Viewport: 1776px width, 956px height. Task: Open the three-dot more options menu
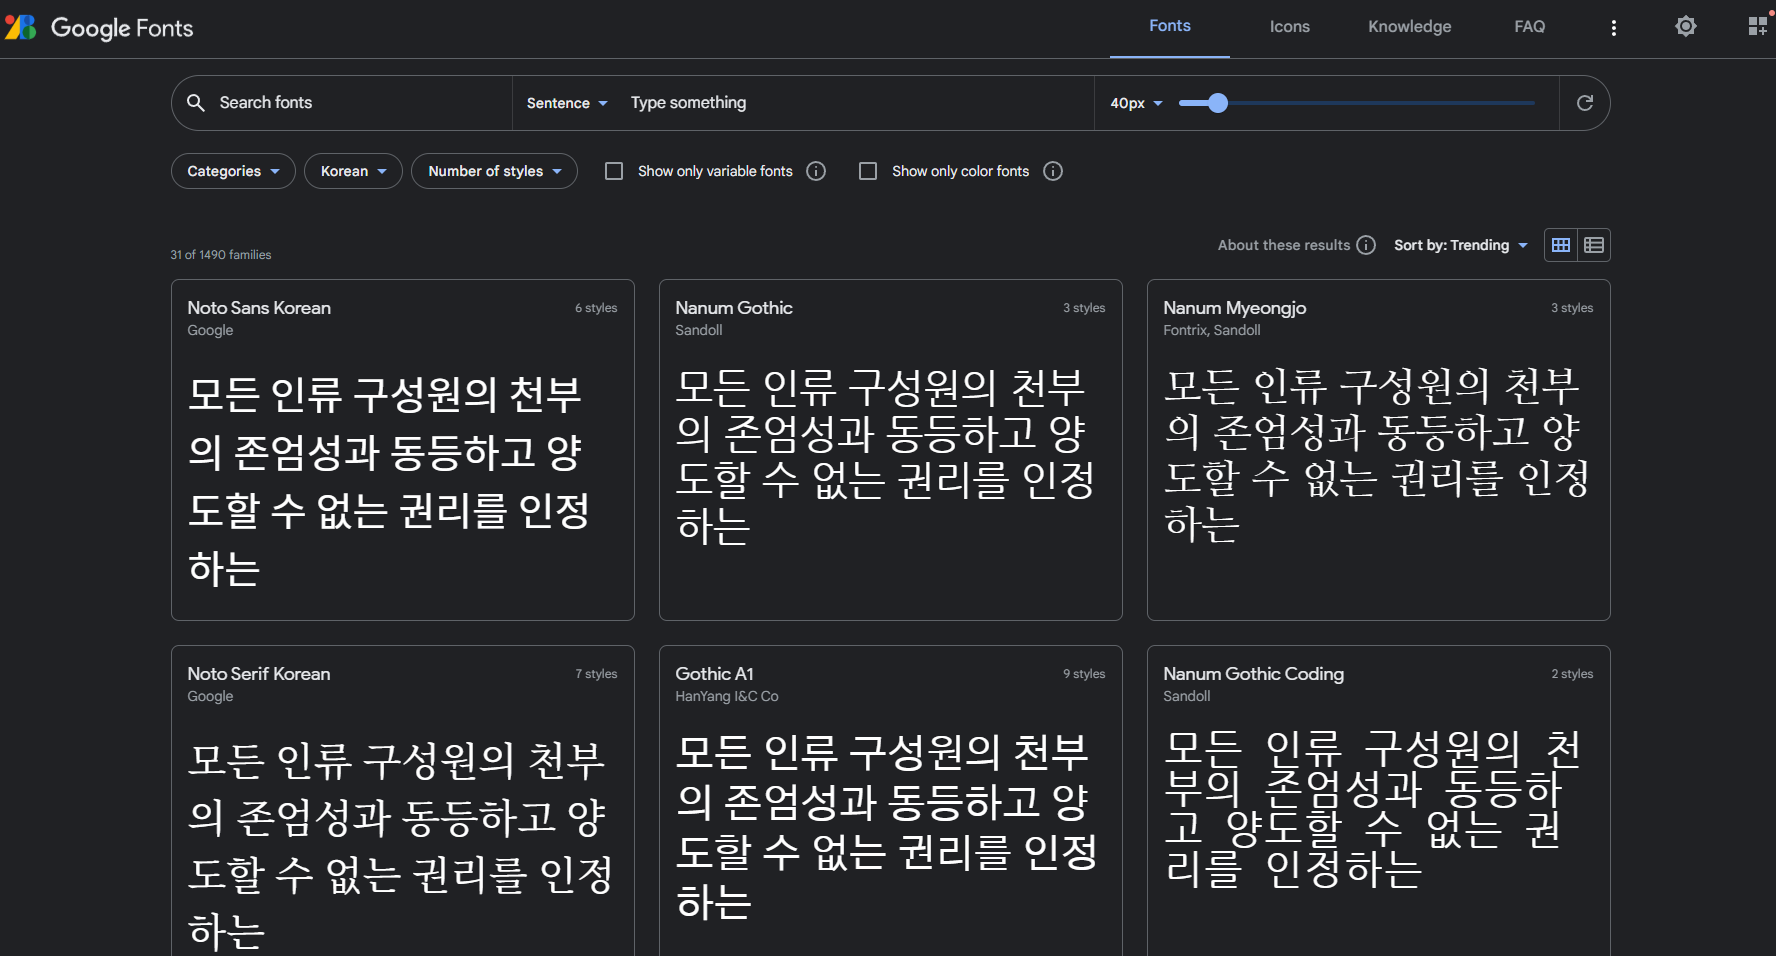click(1613, 28)
